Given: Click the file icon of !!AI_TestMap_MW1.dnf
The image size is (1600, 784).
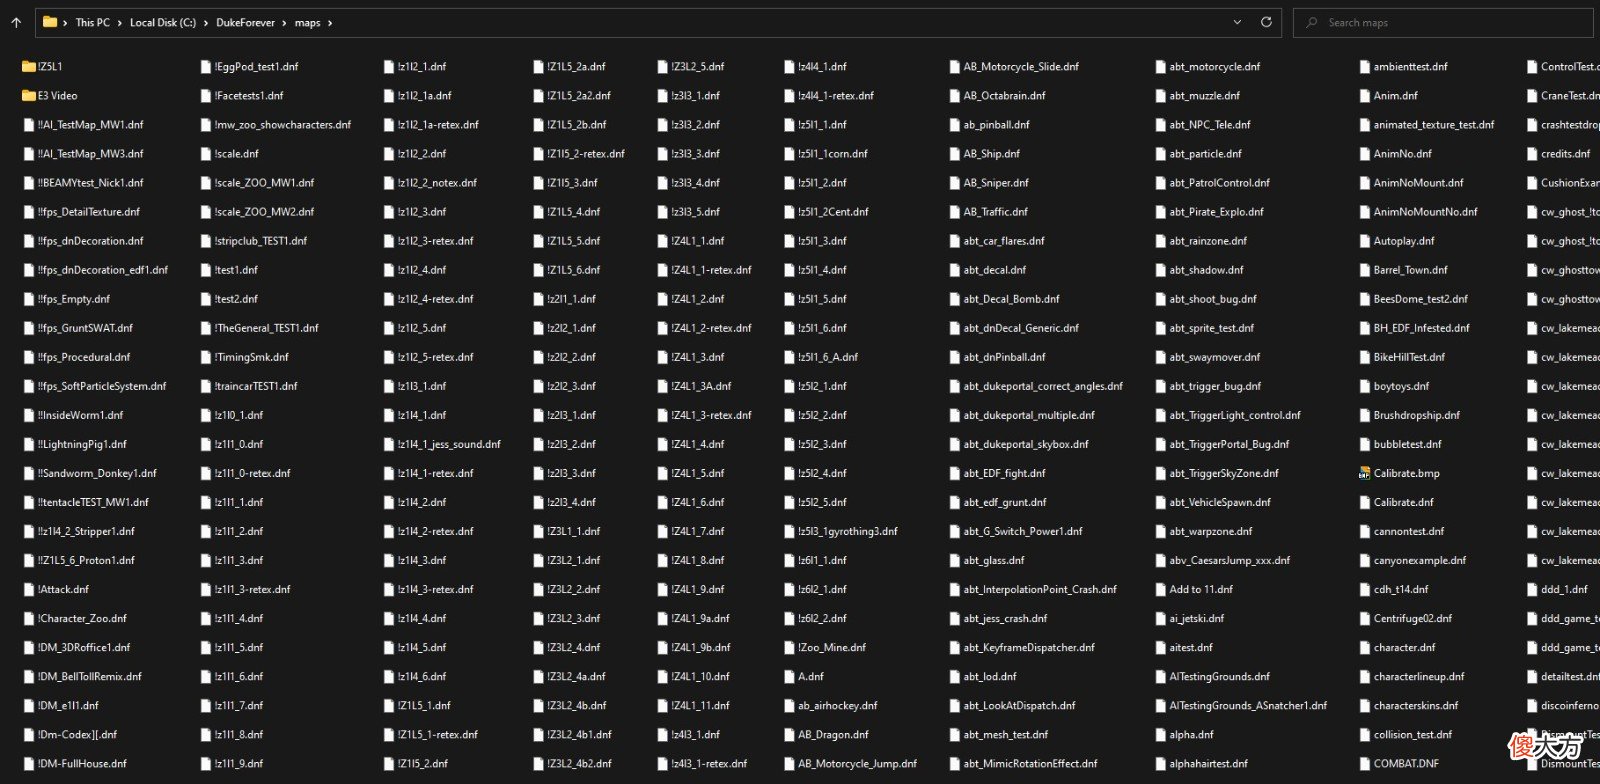Looking at the screenshot, I should point(29,125).
